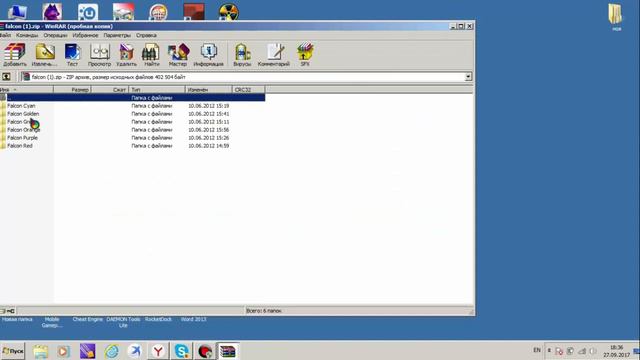Sort by the Изменён column header
Image resolution: width=640 pixels, height=360 pixels.
click(209, 89)
